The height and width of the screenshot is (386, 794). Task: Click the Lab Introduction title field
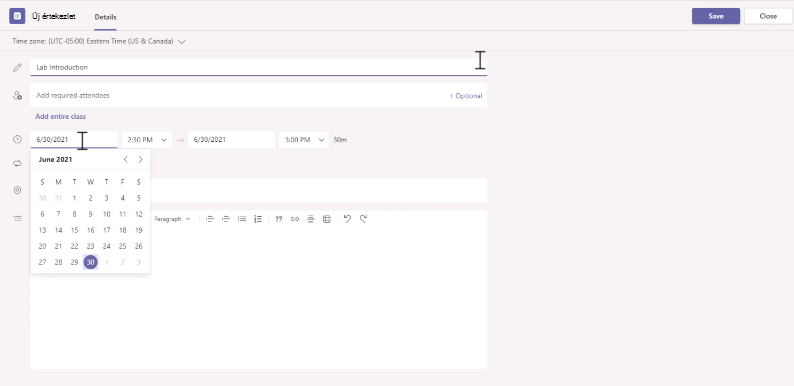258,67
